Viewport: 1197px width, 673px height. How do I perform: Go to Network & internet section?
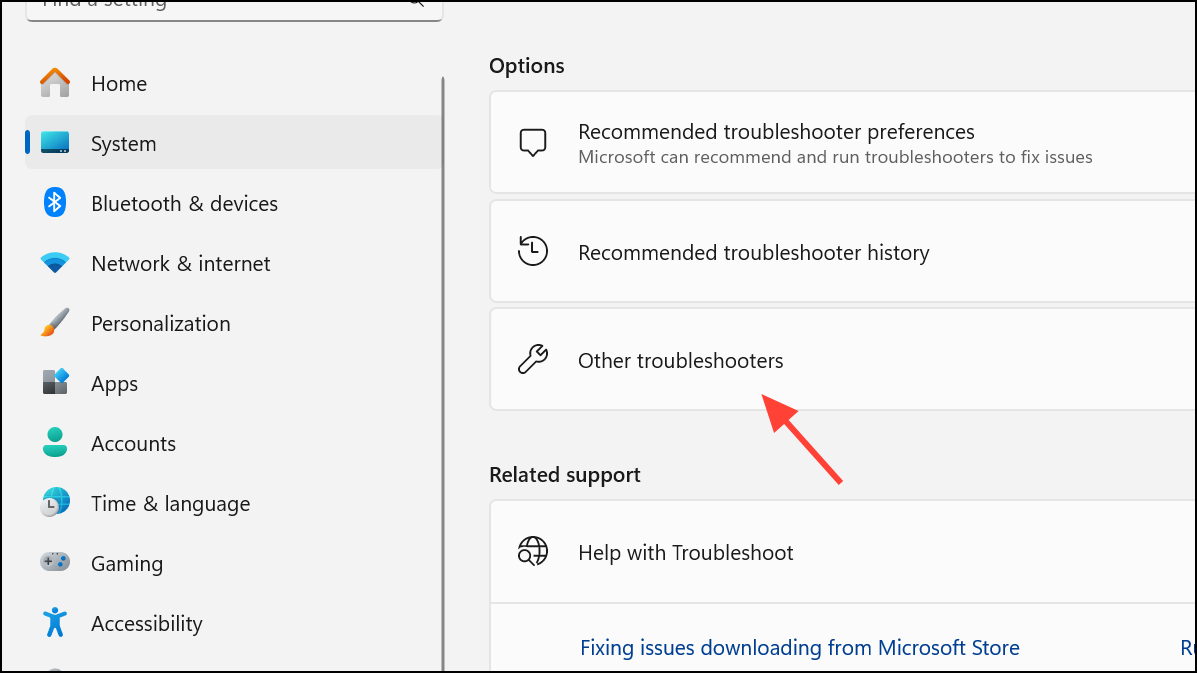tap(180, 264)
